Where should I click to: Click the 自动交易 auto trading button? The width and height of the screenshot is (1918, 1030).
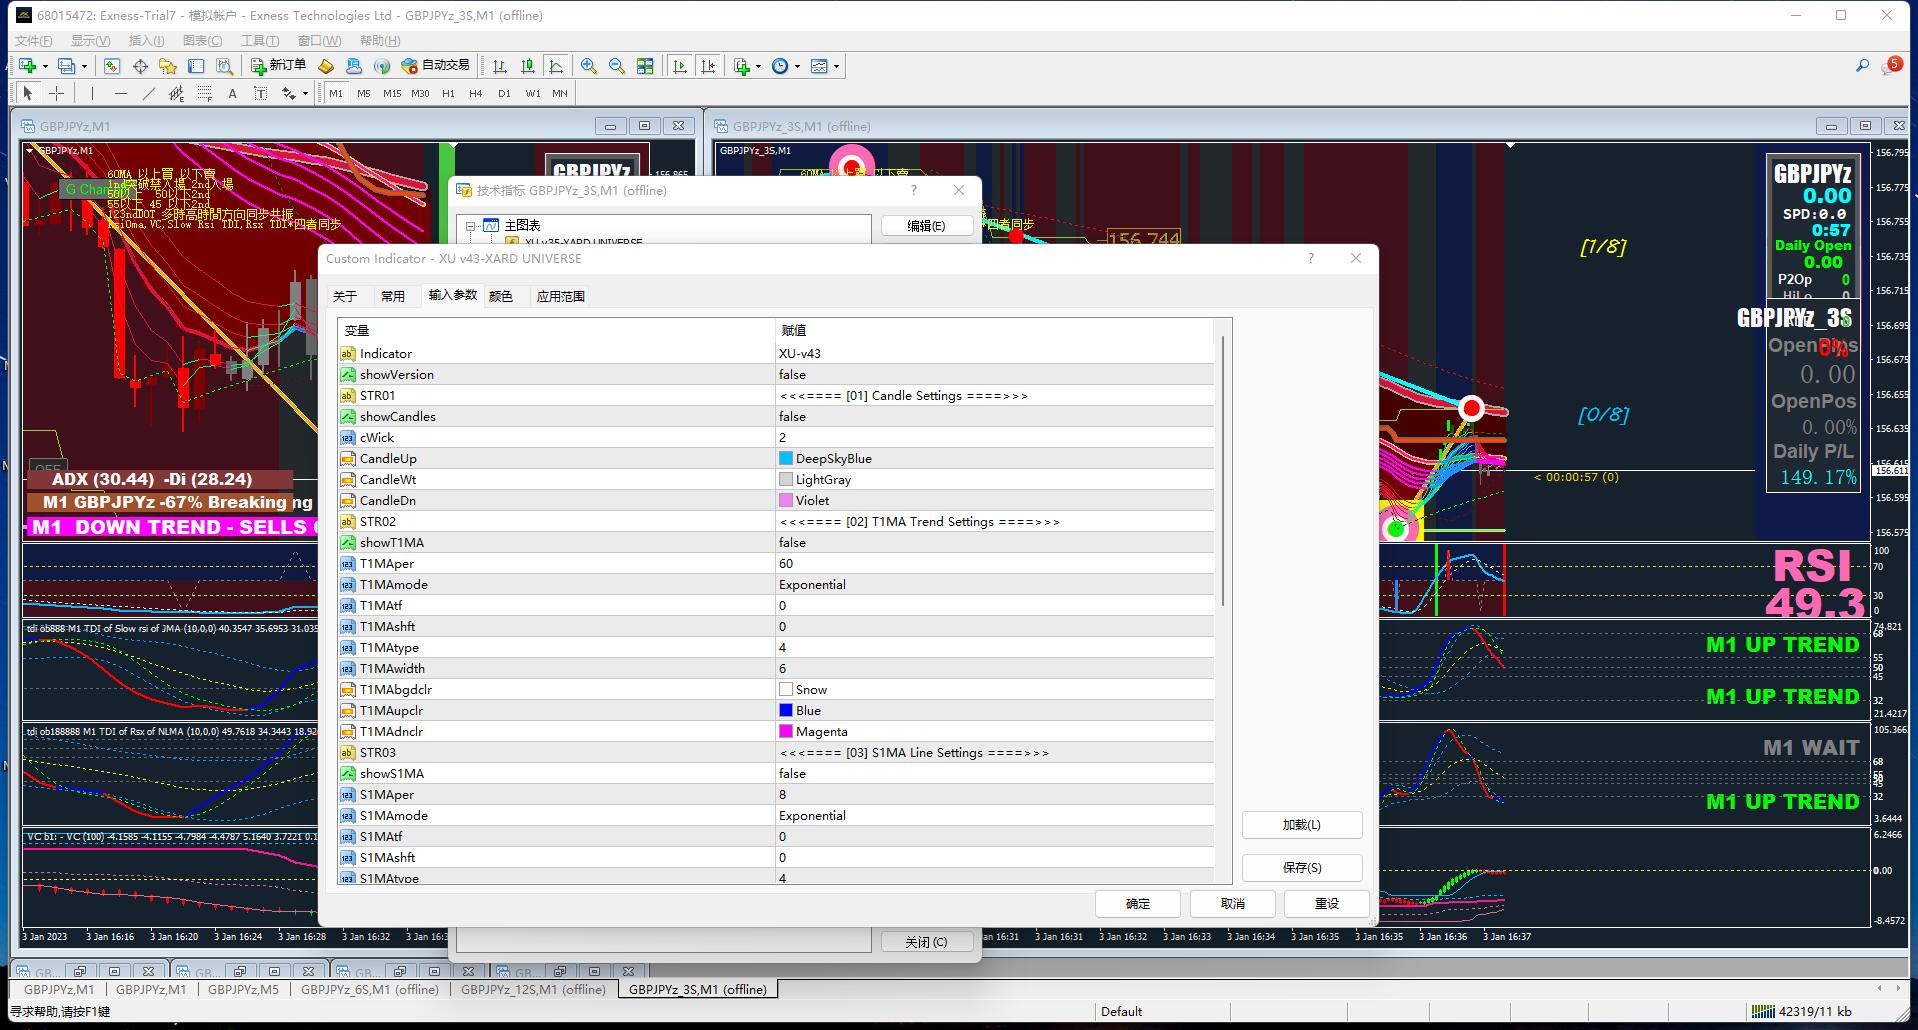(x=435, y=66)
